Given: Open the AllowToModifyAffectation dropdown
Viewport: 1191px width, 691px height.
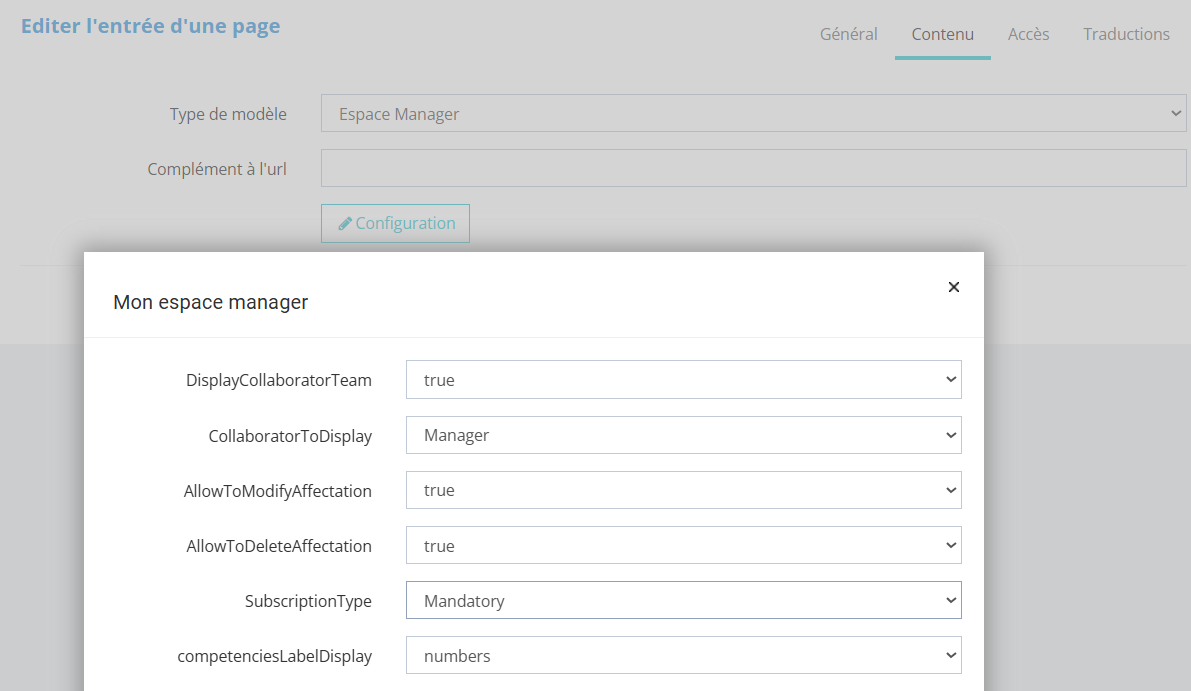Looking at the screenshot, I should pyautogui.click(x=683, y=490).
